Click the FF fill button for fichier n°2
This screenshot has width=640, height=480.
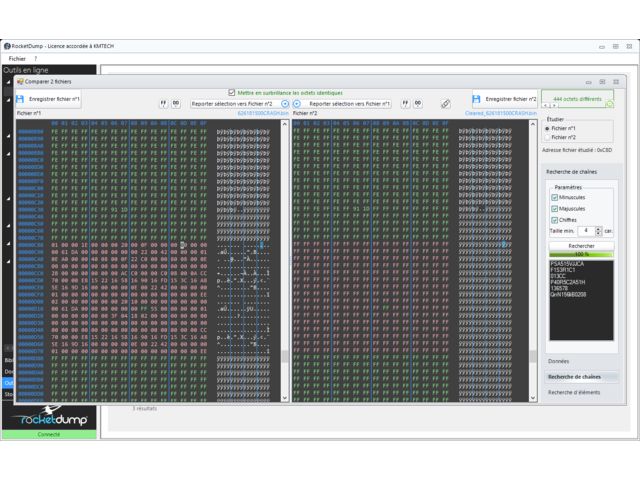pos(405,104)
